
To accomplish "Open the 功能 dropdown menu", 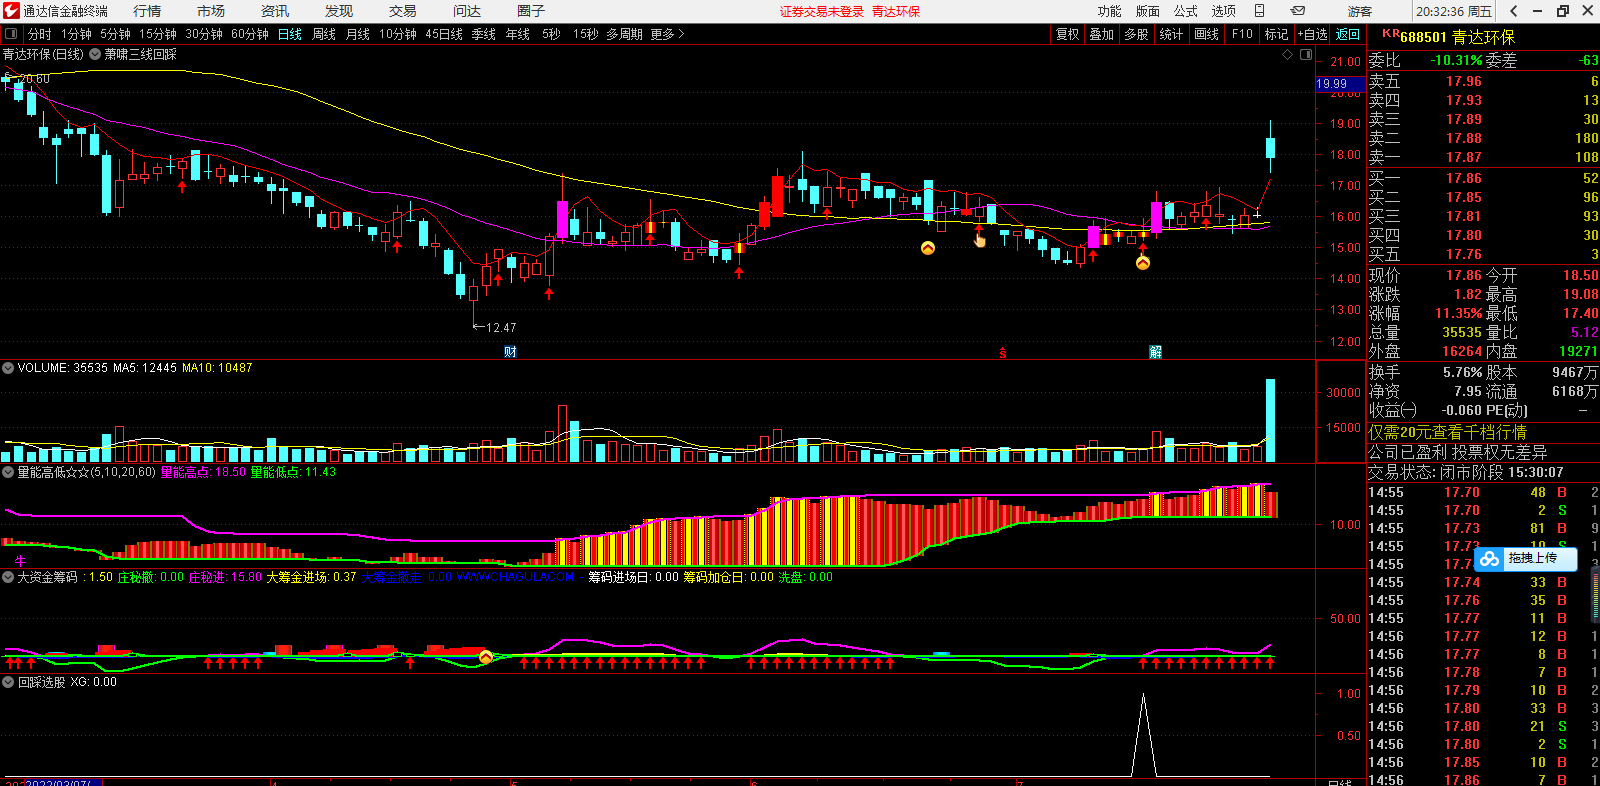I will point(1109,11).
